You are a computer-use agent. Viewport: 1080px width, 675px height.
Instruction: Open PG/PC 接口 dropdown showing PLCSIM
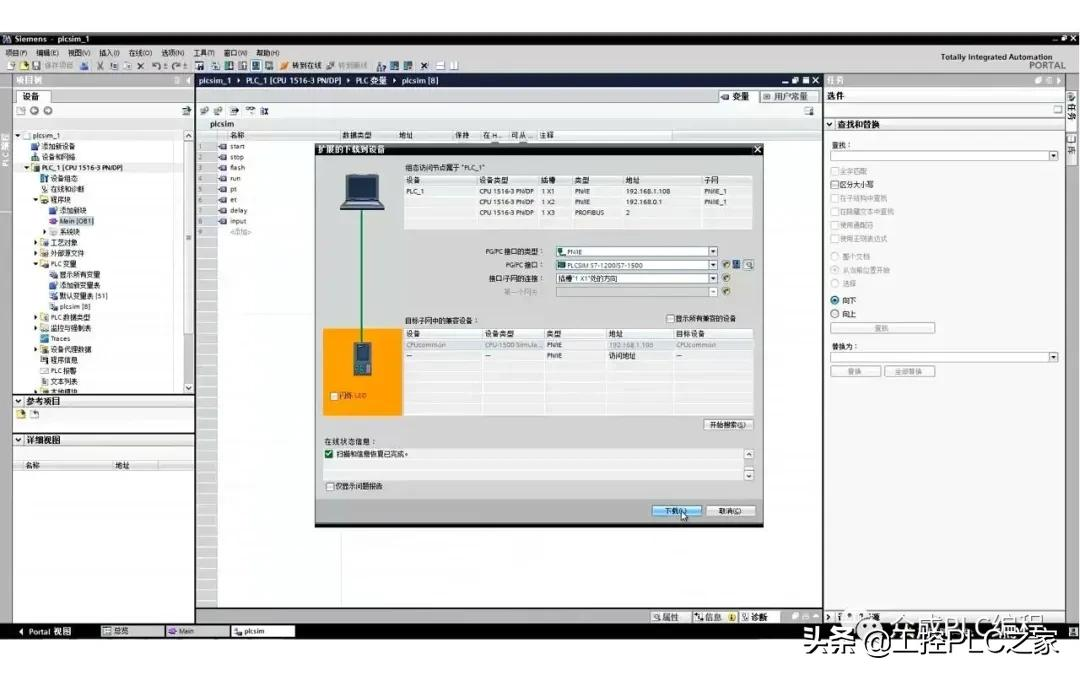coord(713,264)
